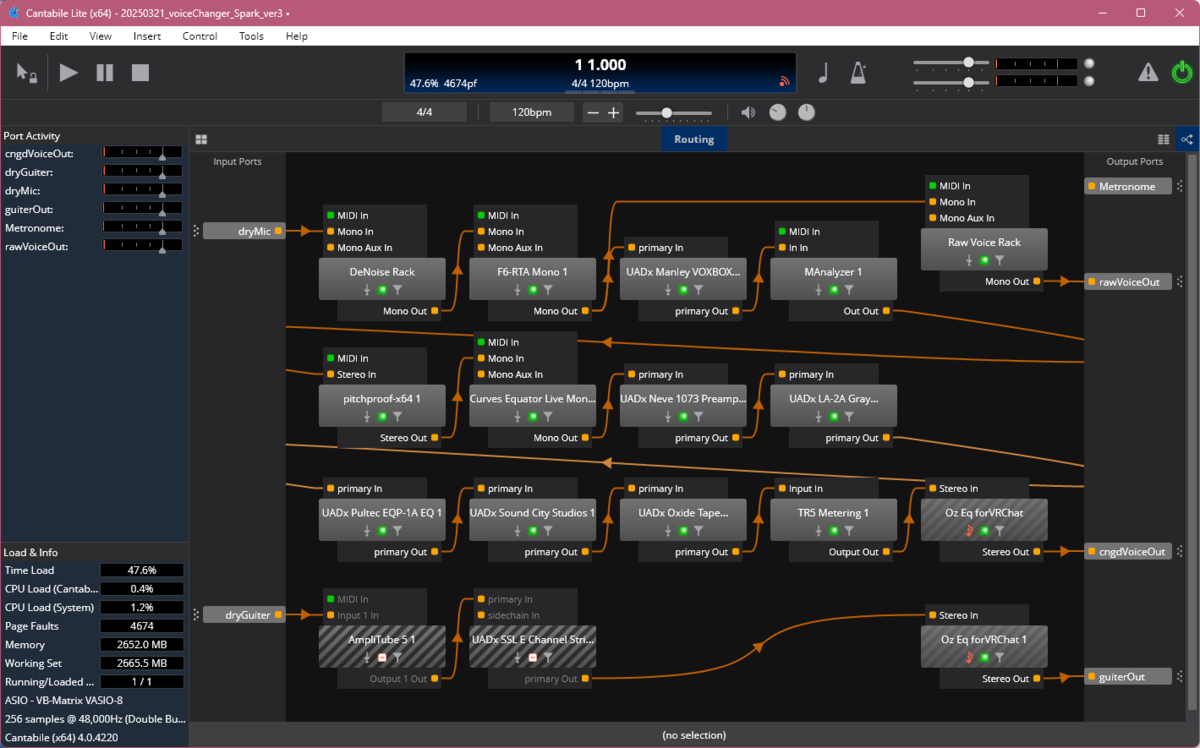Toggle the green LED on pitchproof-x64 1
Viewport: 1200px width, 748px height.
click(382, 417)
